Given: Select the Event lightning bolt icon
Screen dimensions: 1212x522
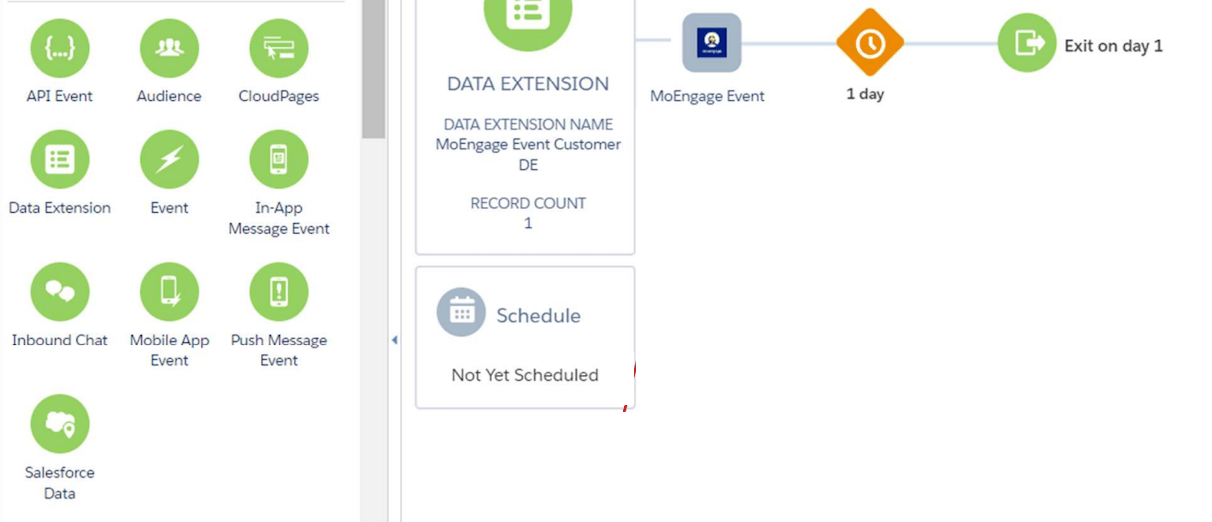Looking at the screenshot, I should click(169, 159).
